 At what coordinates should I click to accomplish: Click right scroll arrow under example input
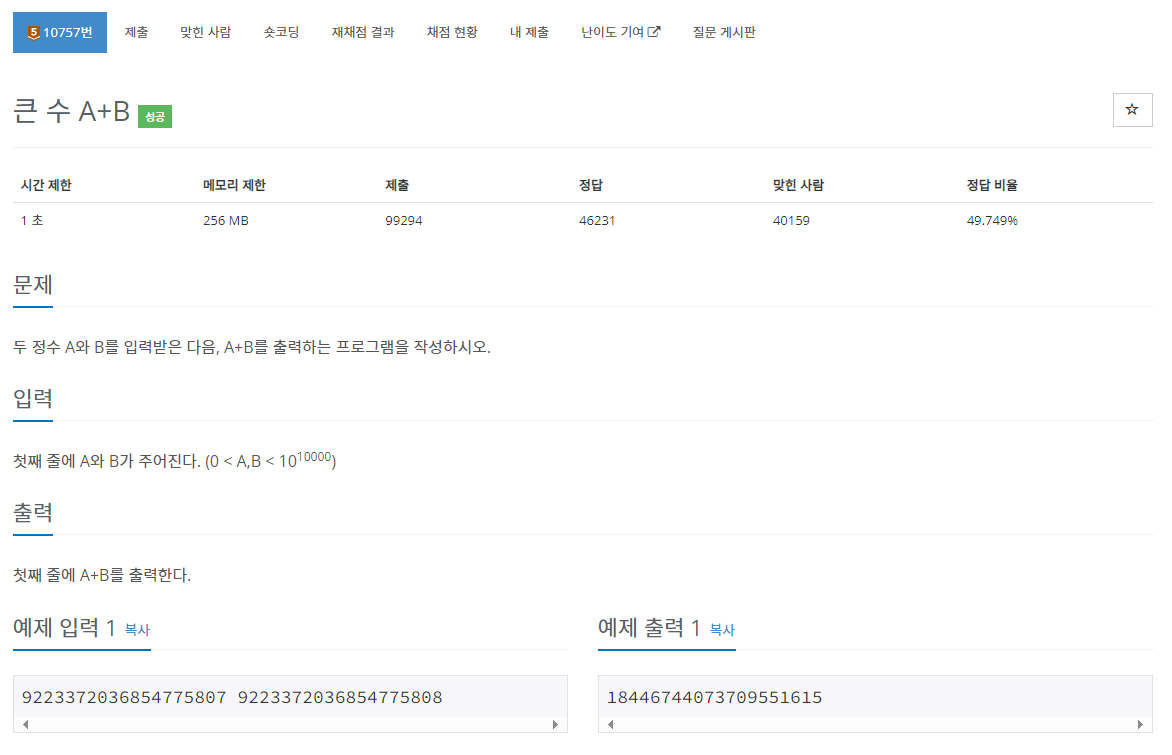[x=555, y=724]
